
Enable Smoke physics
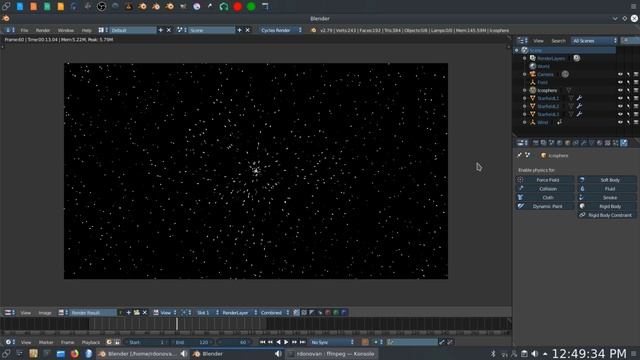tap(607, 198)
